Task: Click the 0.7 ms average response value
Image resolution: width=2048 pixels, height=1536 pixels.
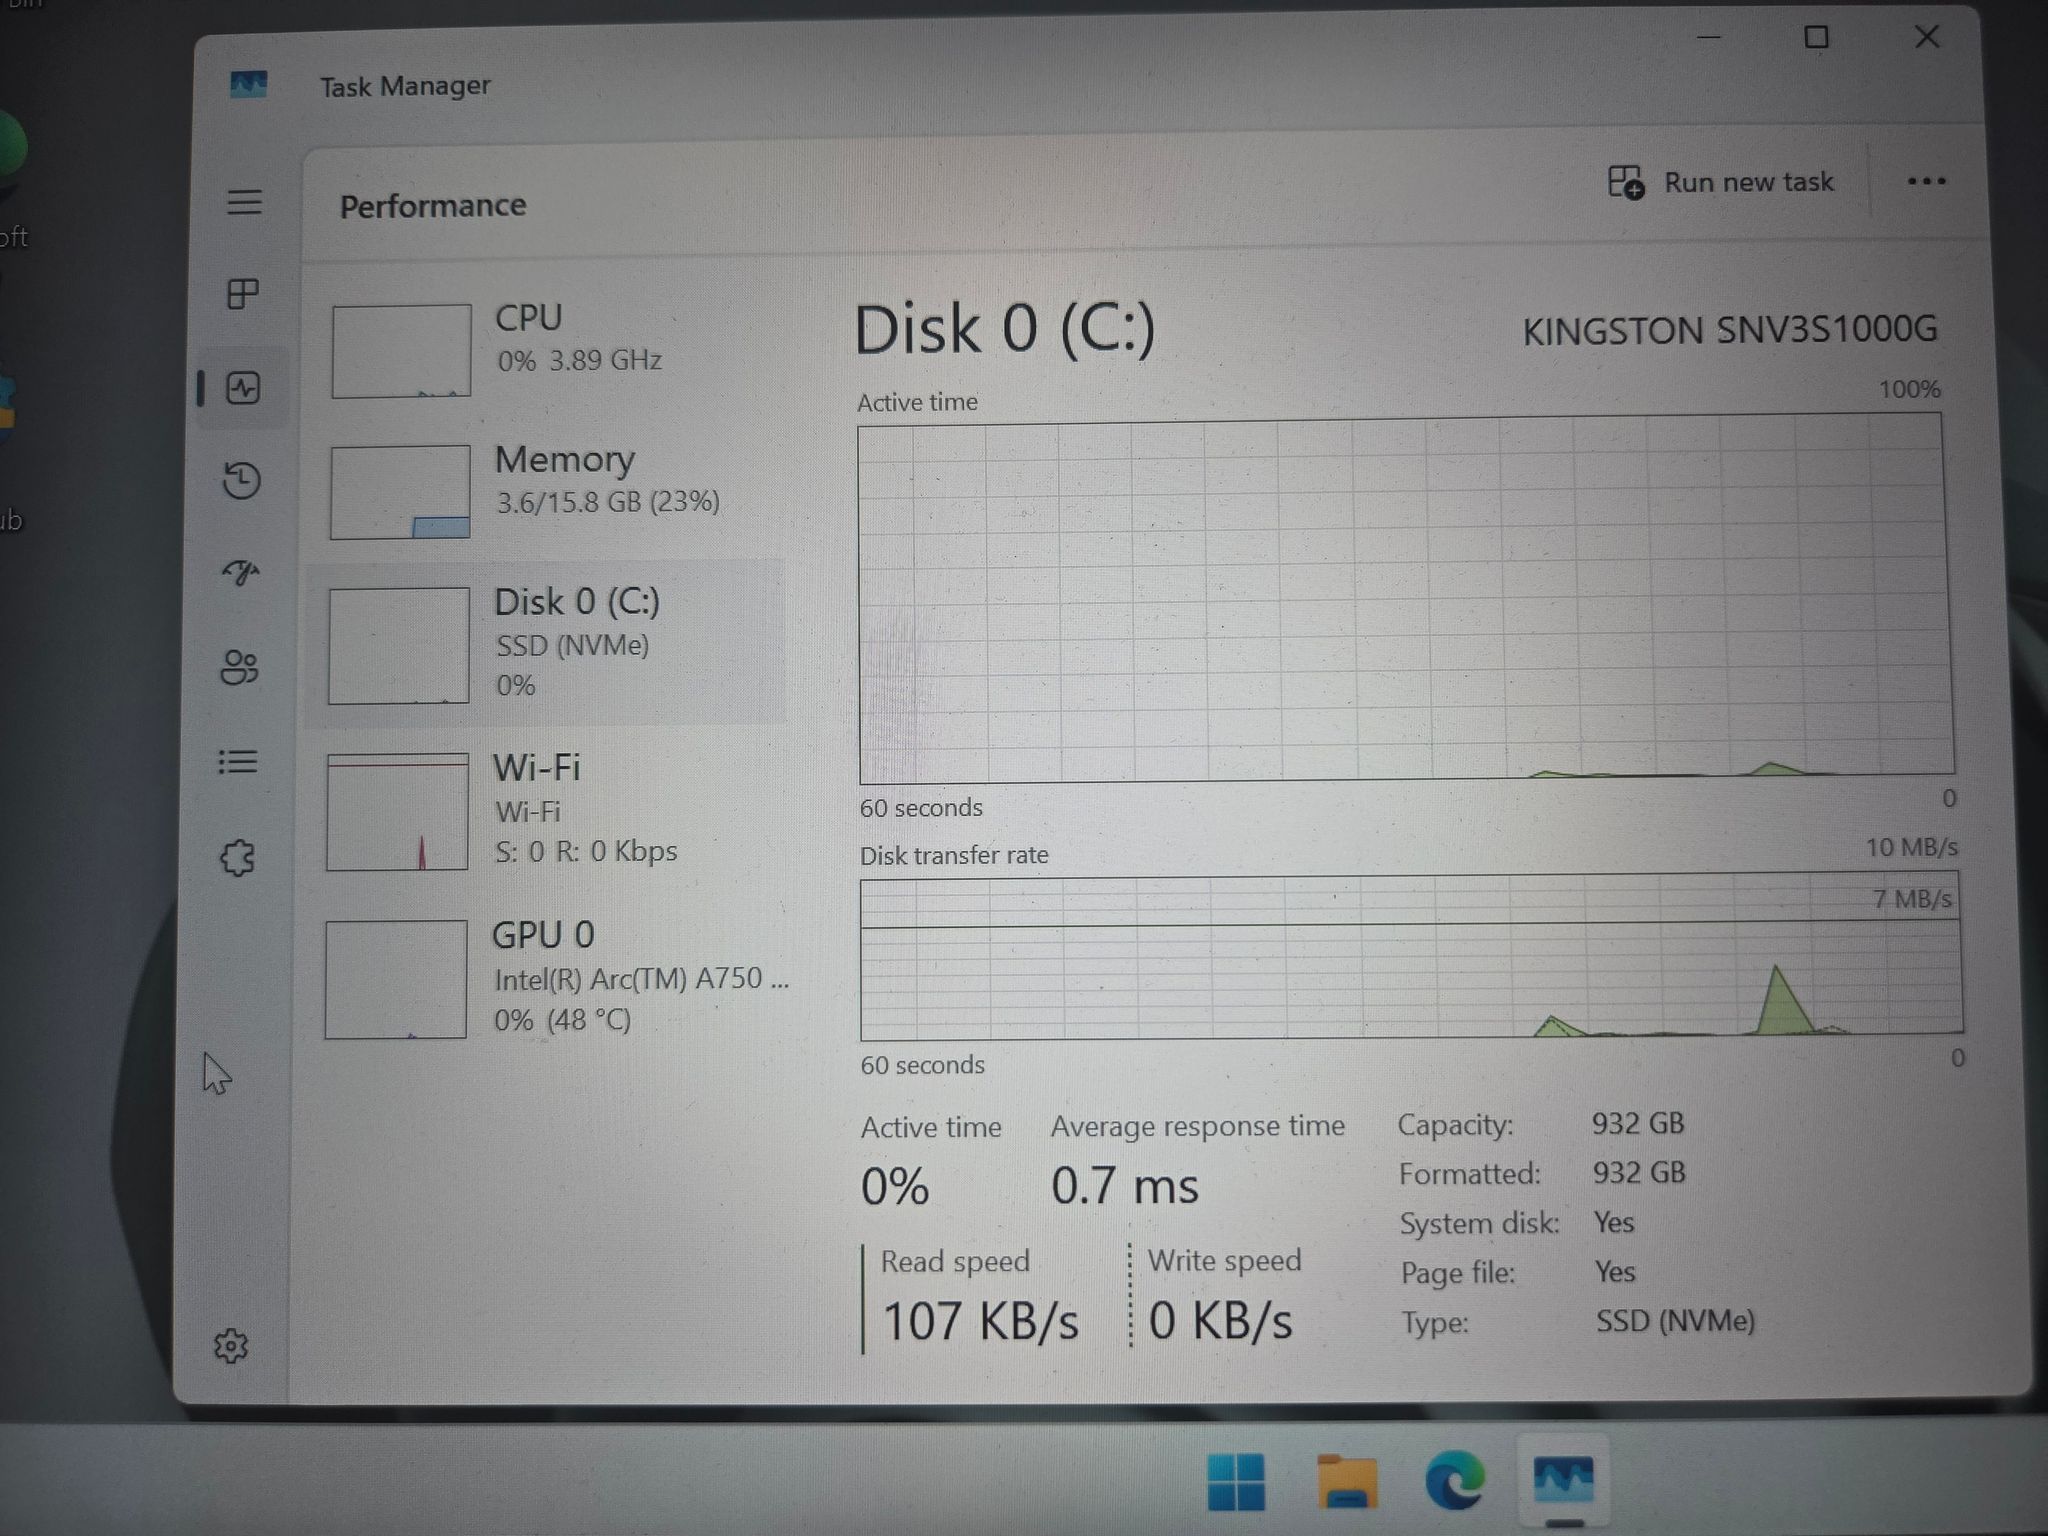Action: pyautogui.click(x=1124, y=1186)
